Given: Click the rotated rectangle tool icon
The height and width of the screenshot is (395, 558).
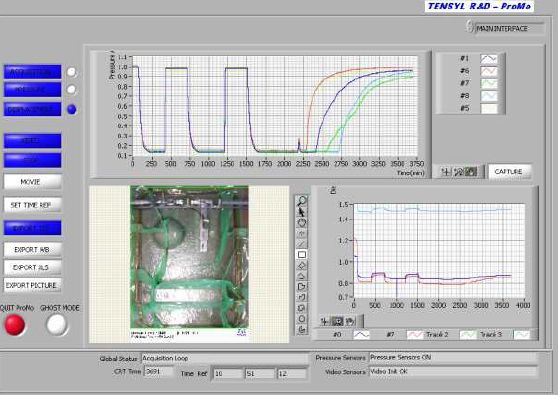Looking at the screenshot, I should 302,265.
